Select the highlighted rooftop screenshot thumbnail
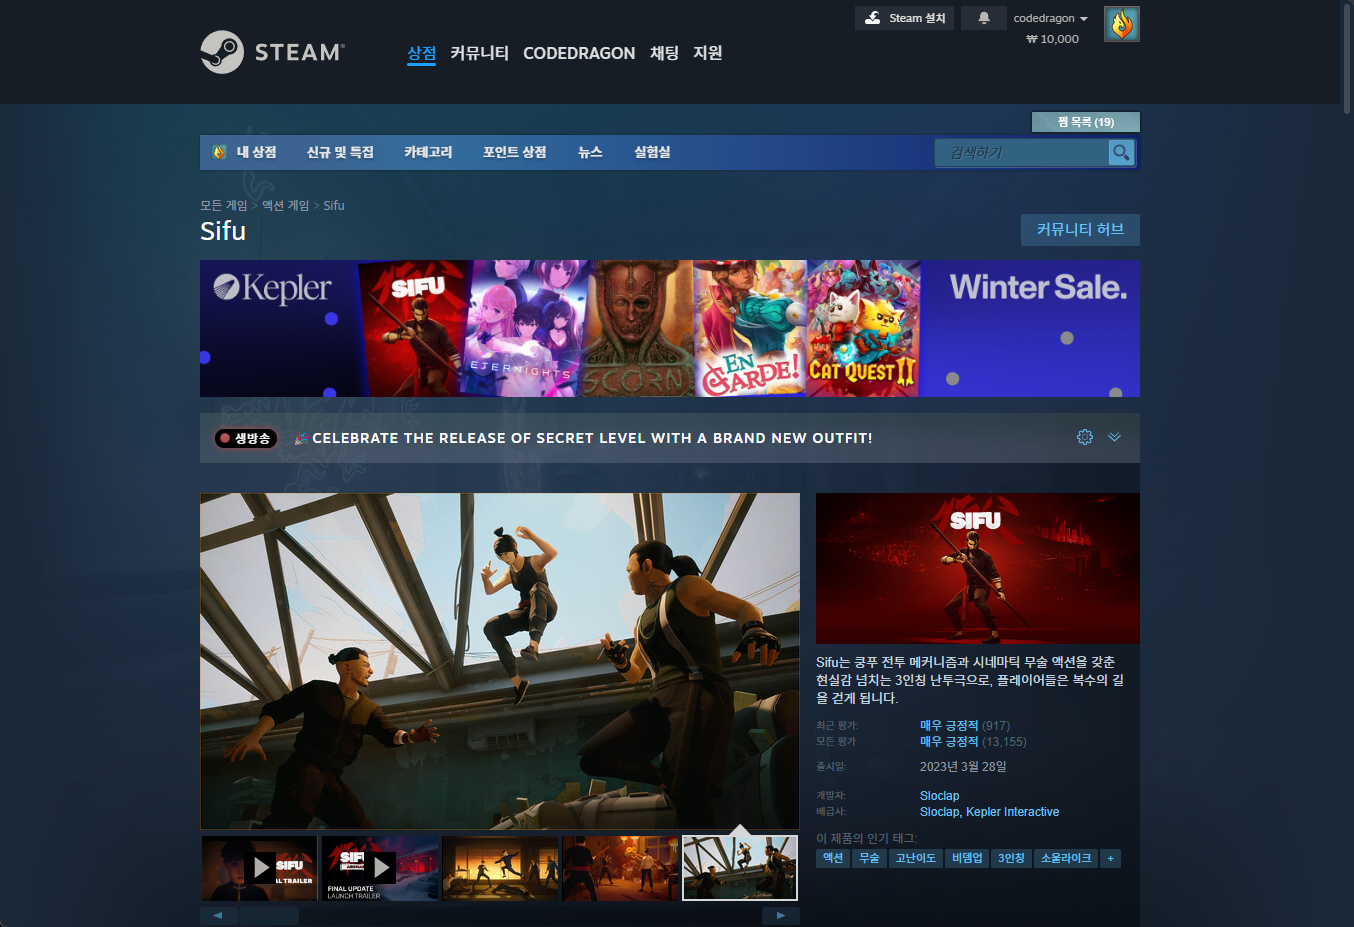Image resolution: width=1354 pixels, height=927 pixels. point(740,868)
